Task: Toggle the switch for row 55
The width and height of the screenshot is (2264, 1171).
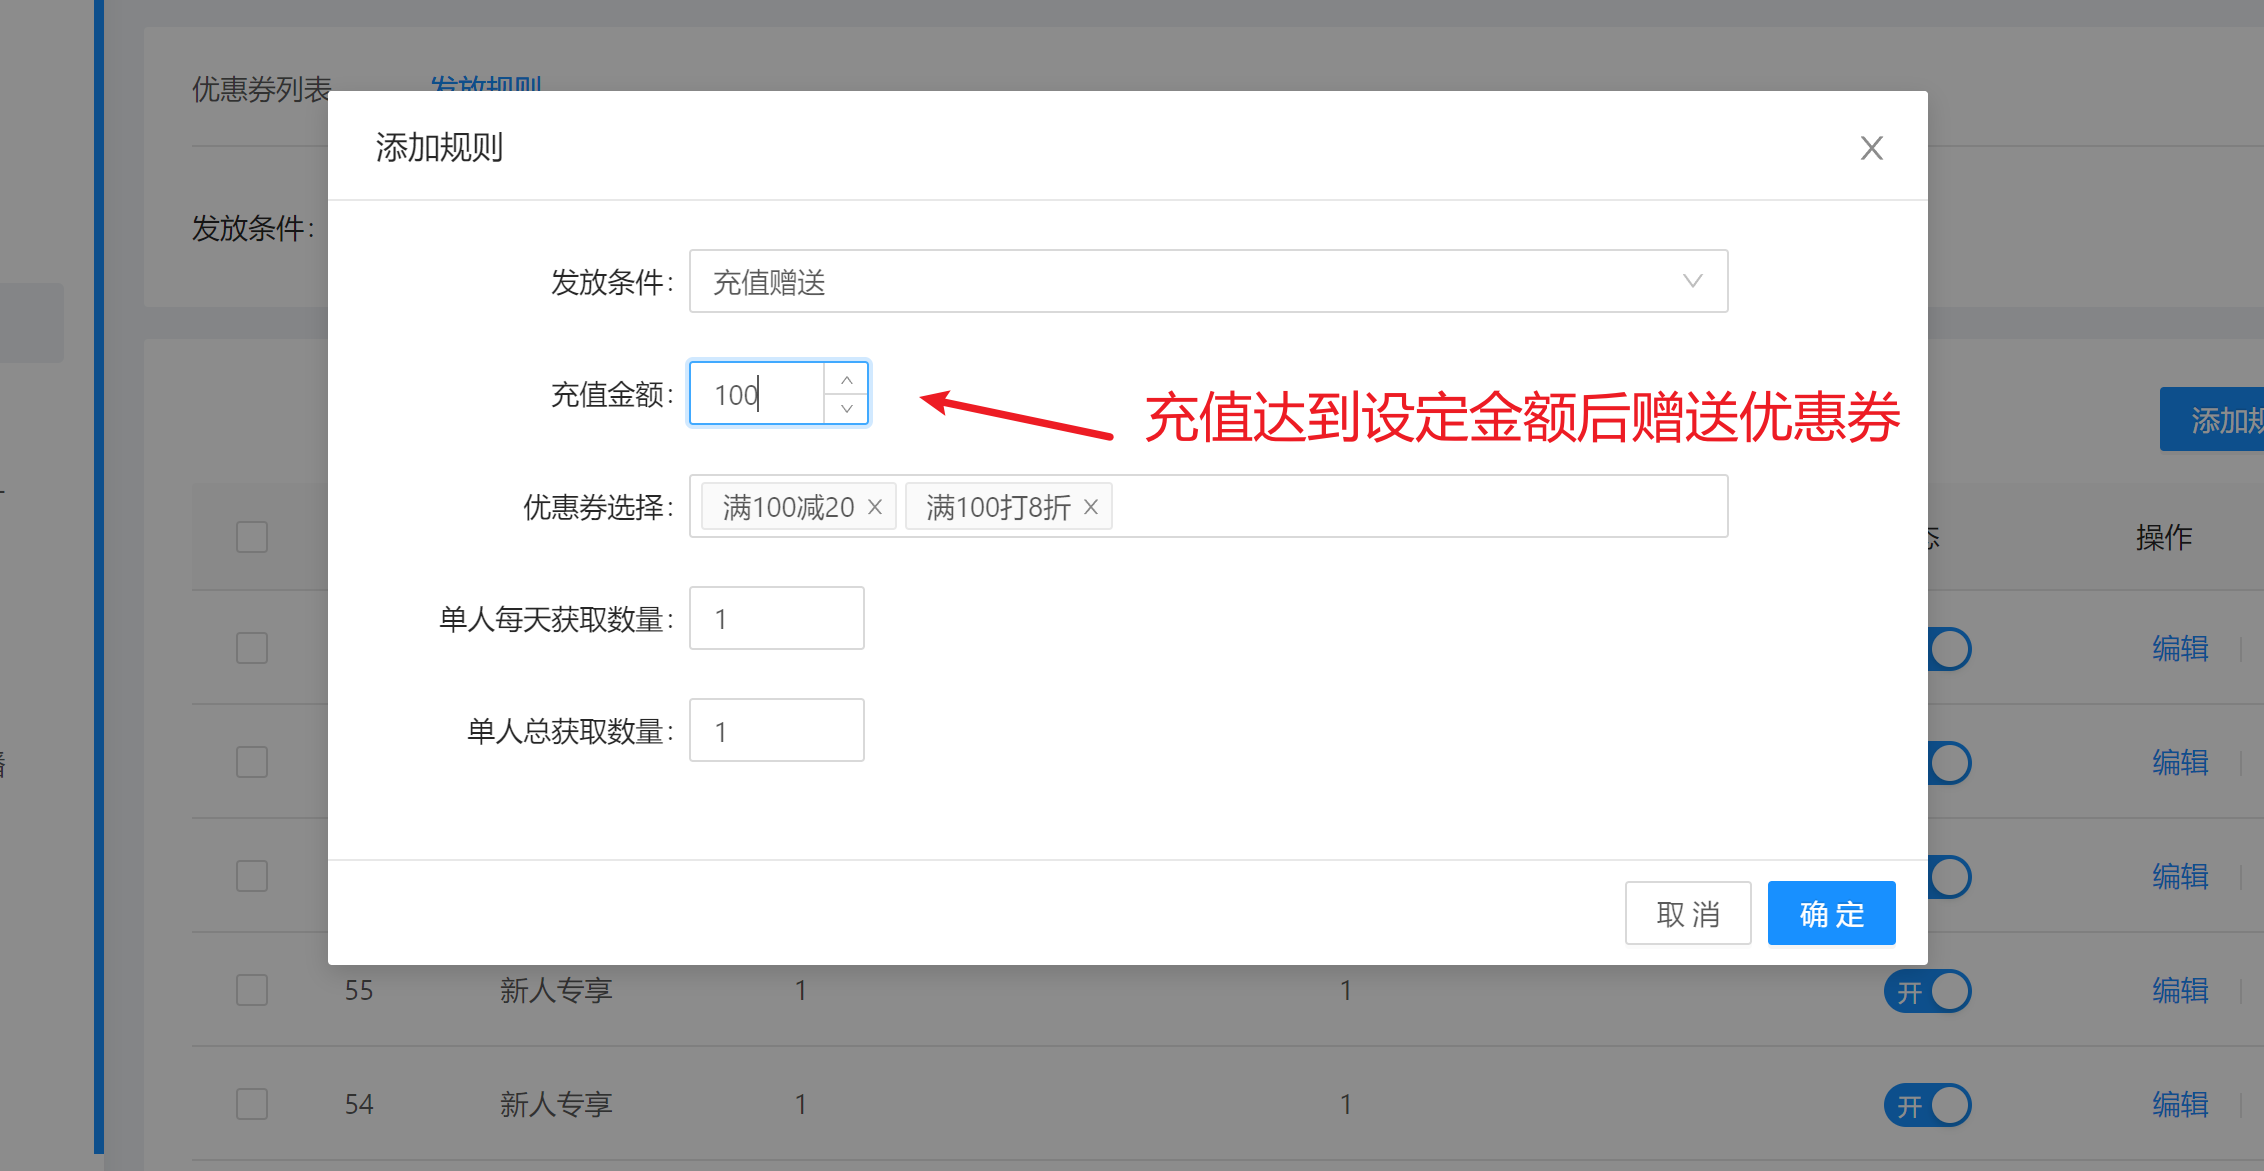Action: pyautogui.click(x=1927, y=991)
